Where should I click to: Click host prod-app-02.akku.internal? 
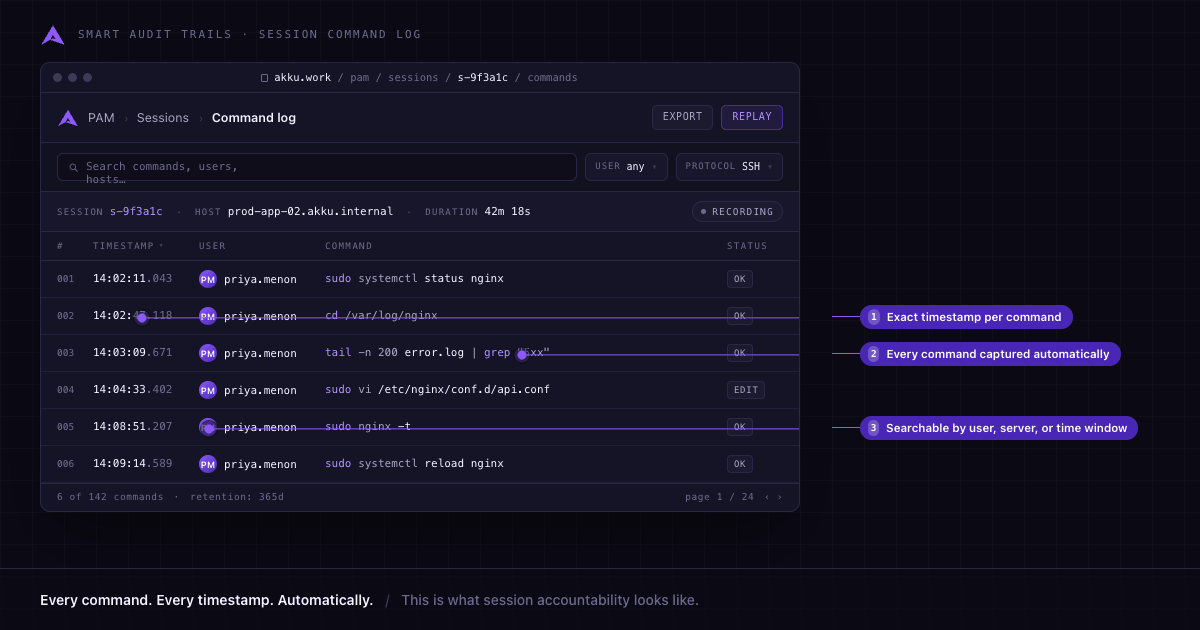(312, 212)
